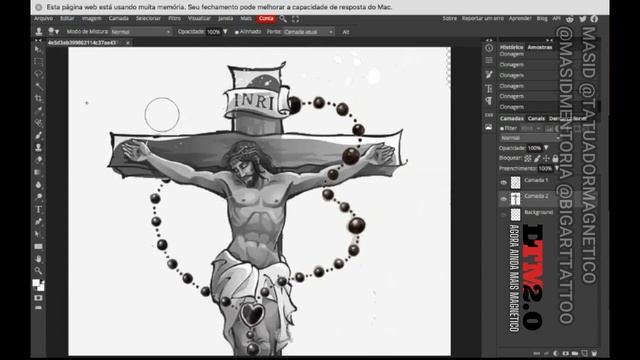640x360 pixels.
Task: Toggle lock image pixels brush icon
Action: click(537, 158)
